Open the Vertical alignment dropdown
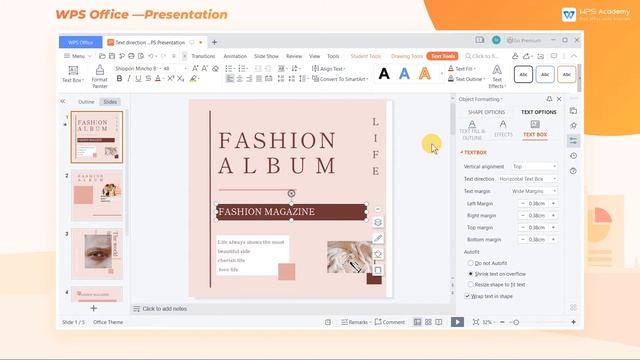The height and width of the screenshot is (360, 640). [534, 167]
